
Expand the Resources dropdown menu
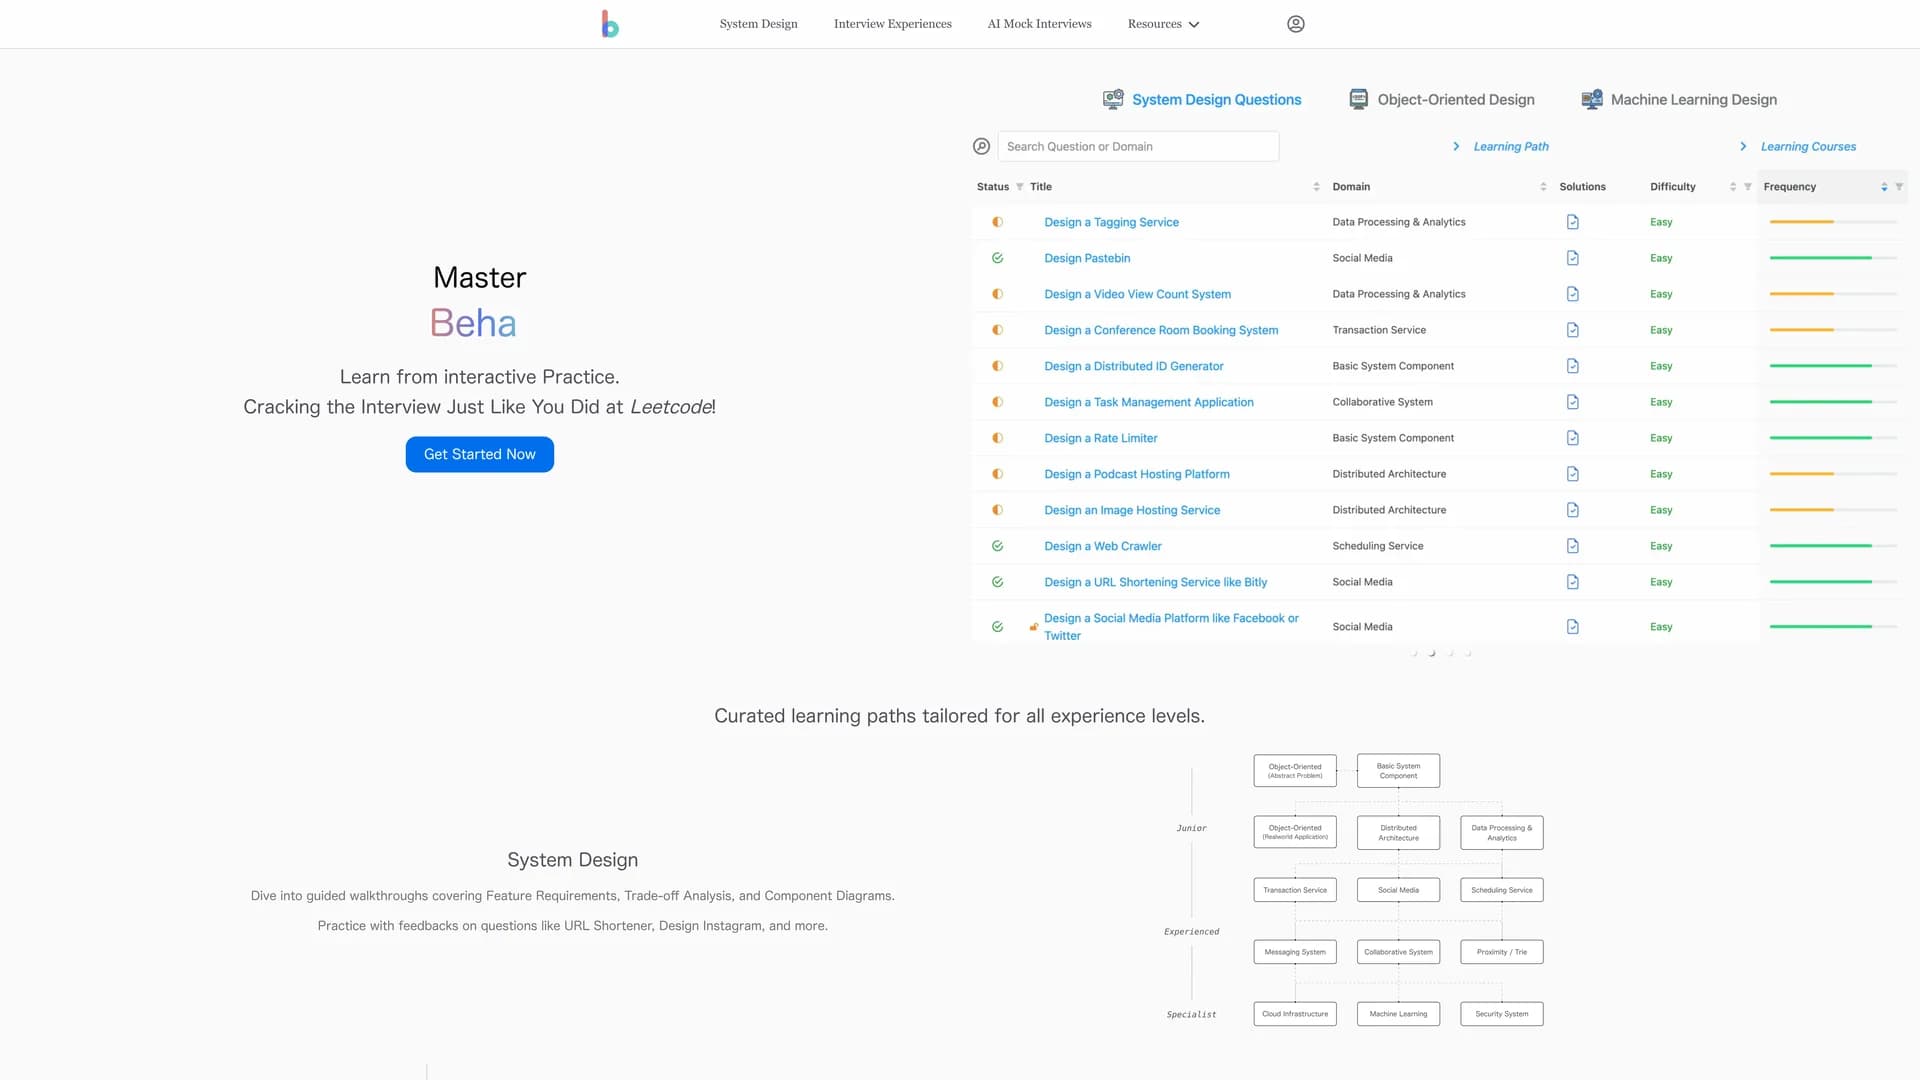tap(1163, 24)
